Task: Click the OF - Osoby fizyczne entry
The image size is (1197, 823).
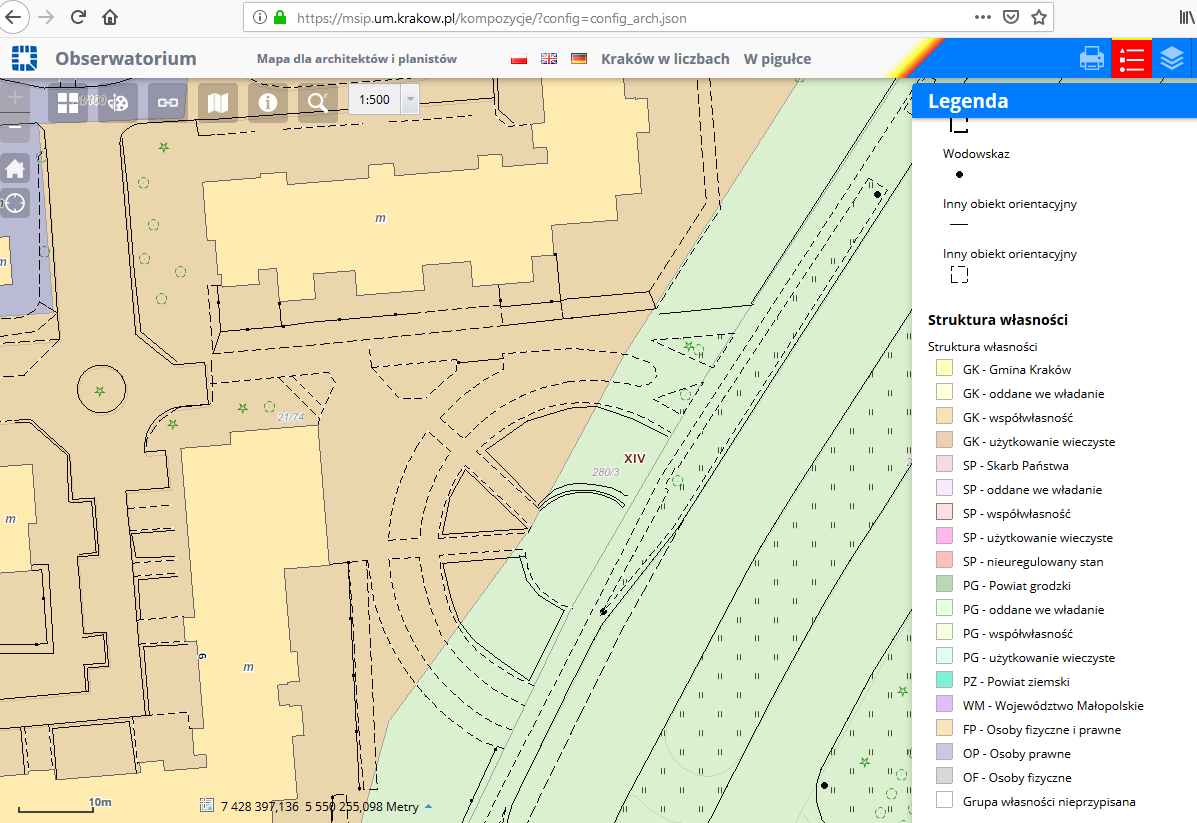Action: tap(1017, 777)
